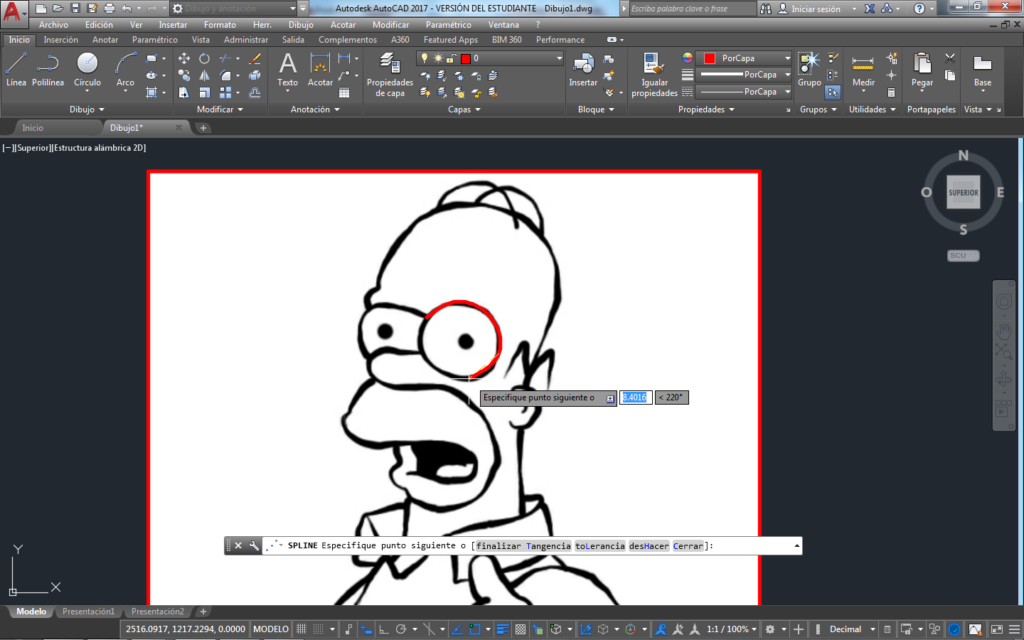This screenshot has height=640, width=1024.
Task: Click the Copy clip icon
Action: (x=950, y=76)
